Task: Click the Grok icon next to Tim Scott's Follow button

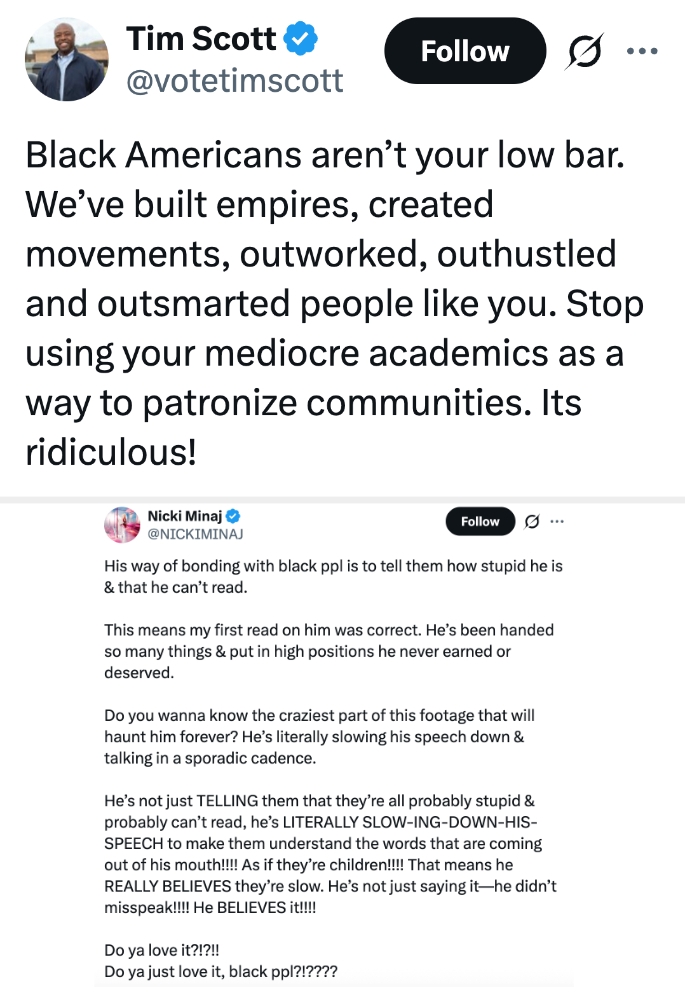Action: coord(585,50)
